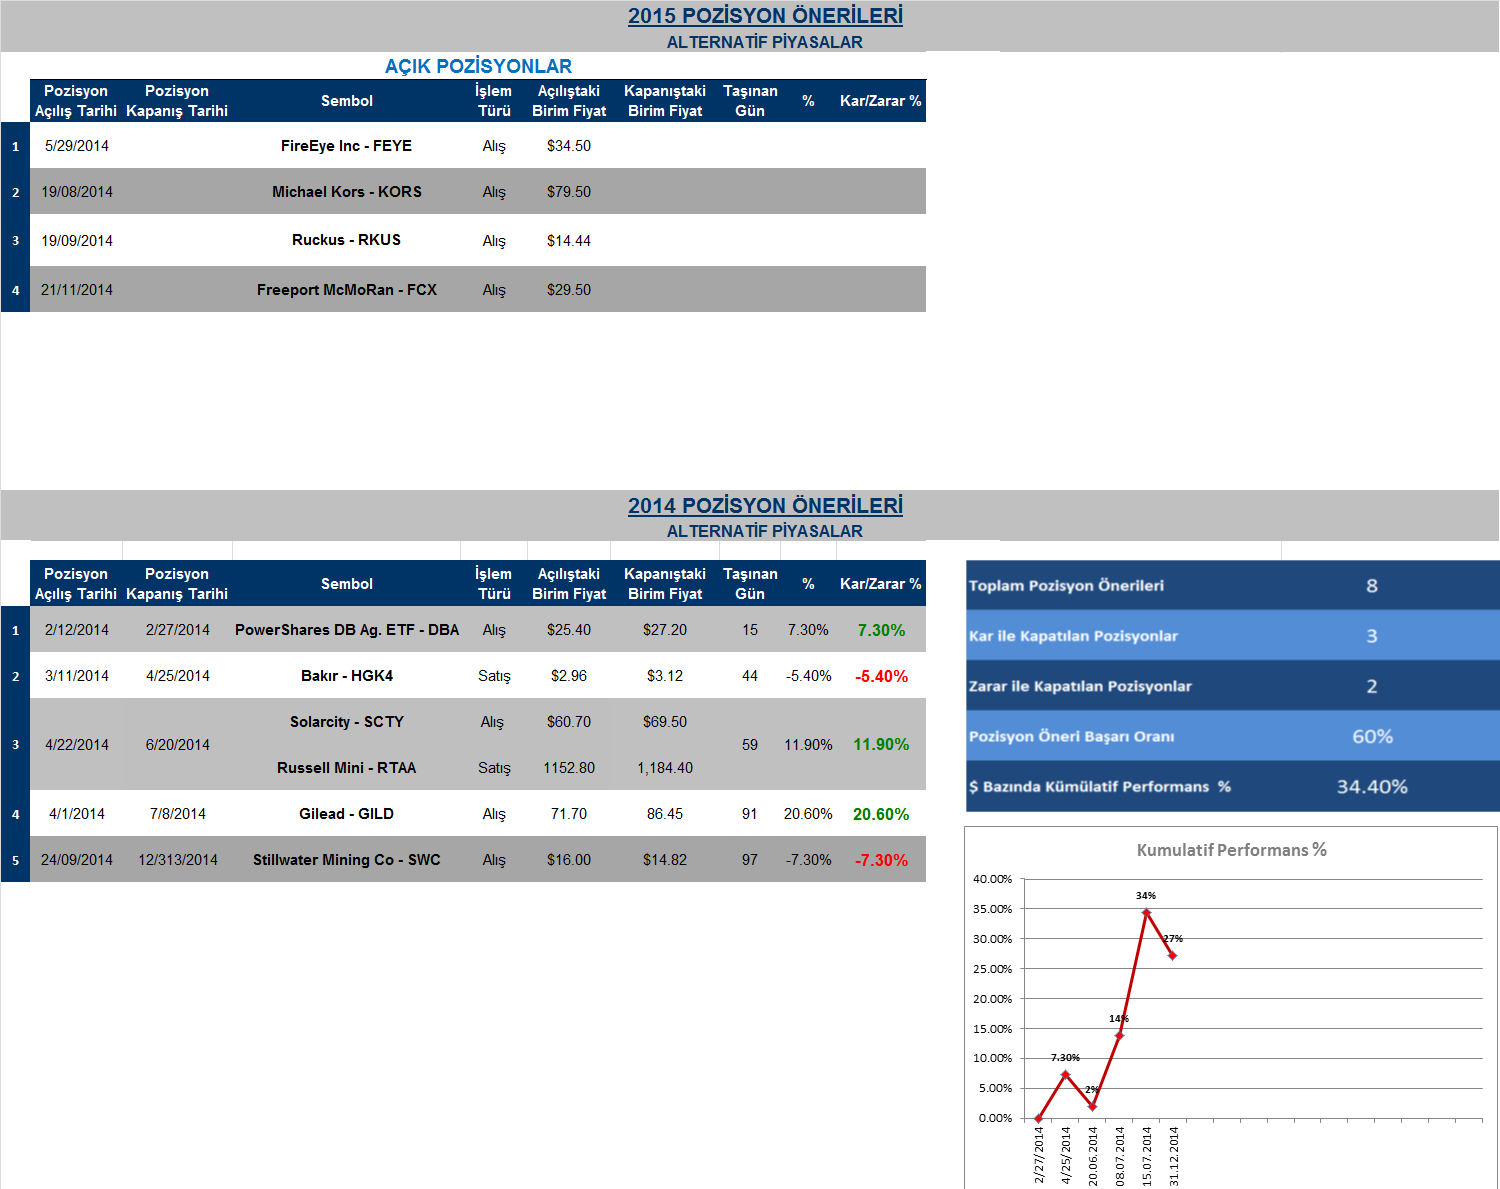Select the 6/20/2014 closing date cell
This screenshot has width=1500, height=1189.
tap(178, 745)
